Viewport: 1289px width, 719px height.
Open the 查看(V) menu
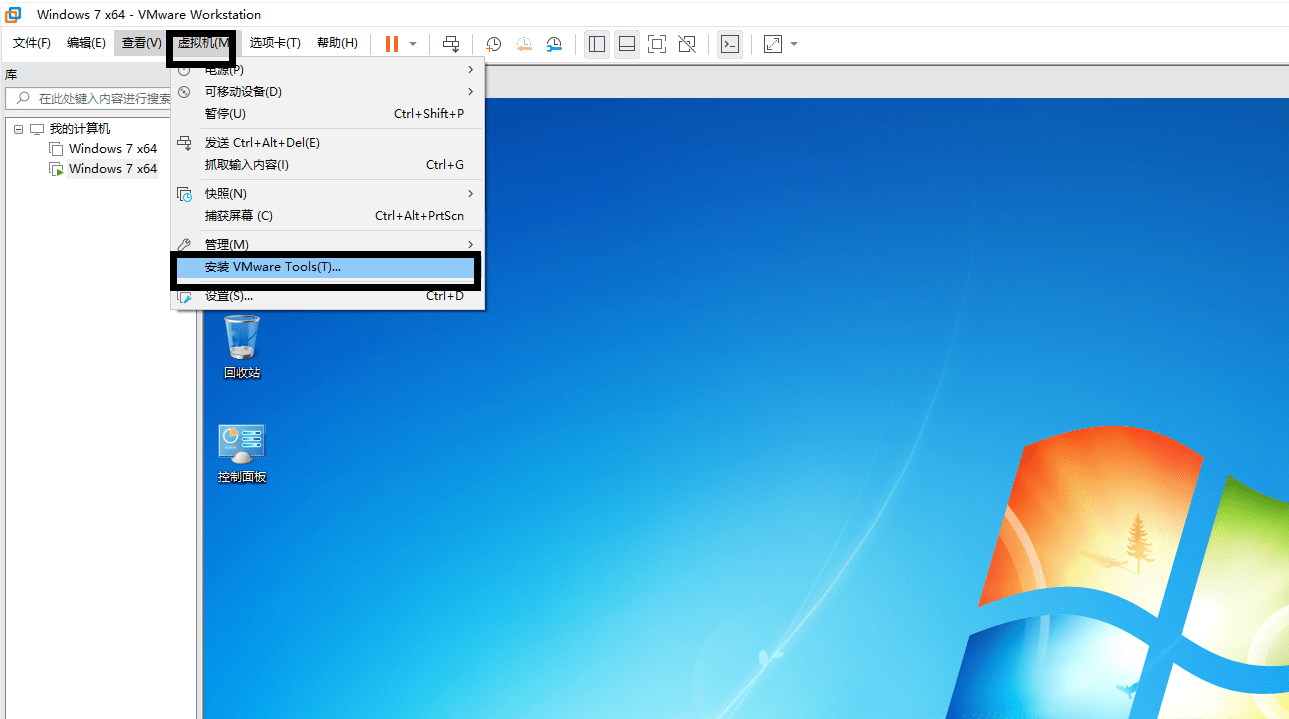point(141,43)
